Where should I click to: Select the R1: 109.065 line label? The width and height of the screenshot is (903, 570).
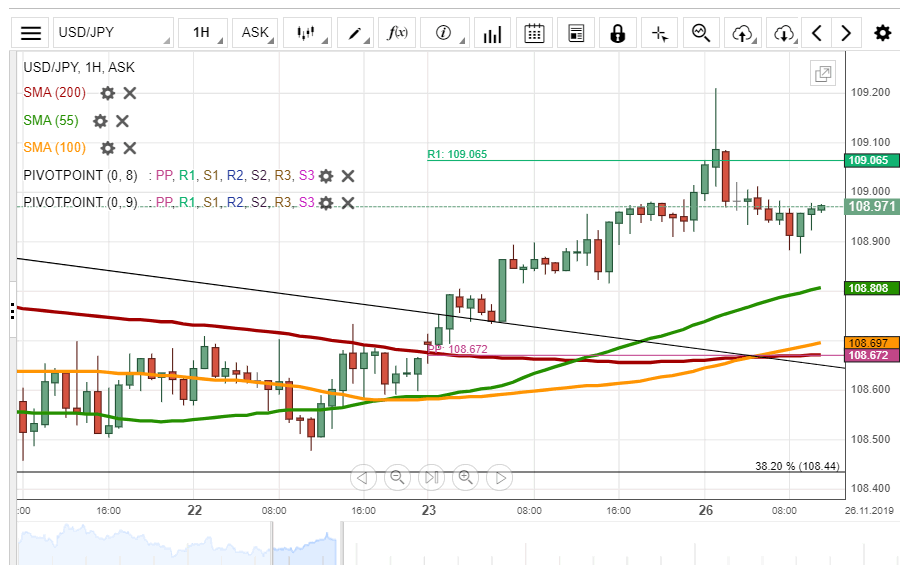pos(457,154)
